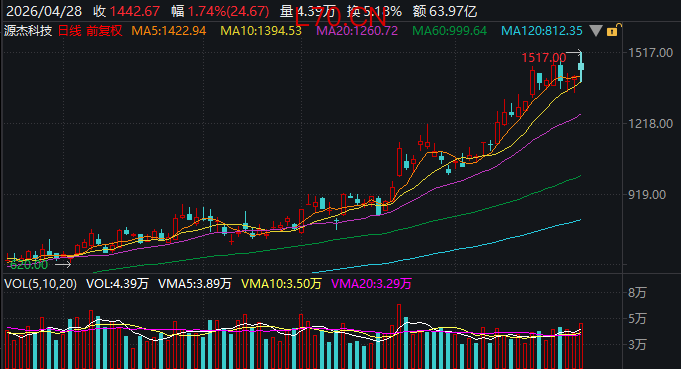681x369 pixels.
Task: Select the 日线 period label
Action: point(69,31)
